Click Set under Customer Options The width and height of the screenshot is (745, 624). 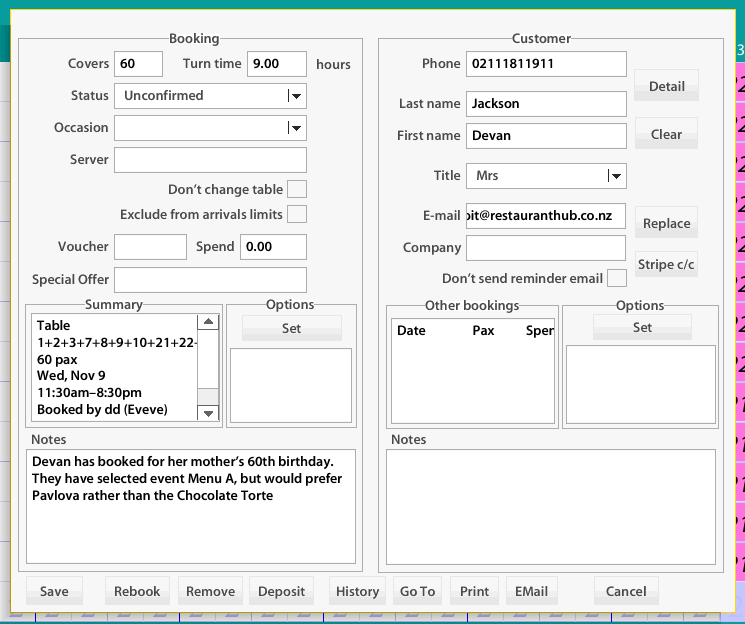(642, 327)
